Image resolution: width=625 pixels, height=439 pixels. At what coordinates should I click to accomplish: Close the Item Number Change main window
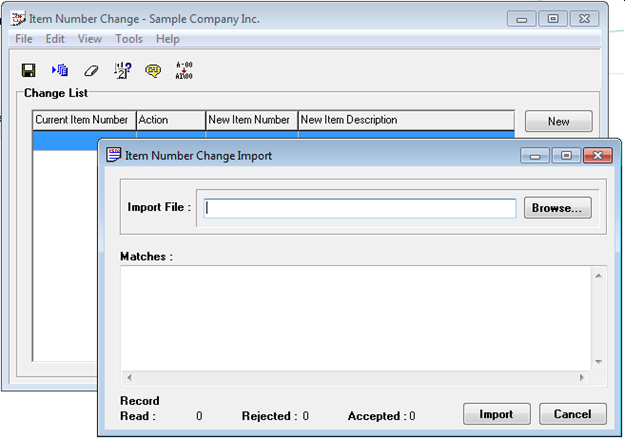[584, 19]
